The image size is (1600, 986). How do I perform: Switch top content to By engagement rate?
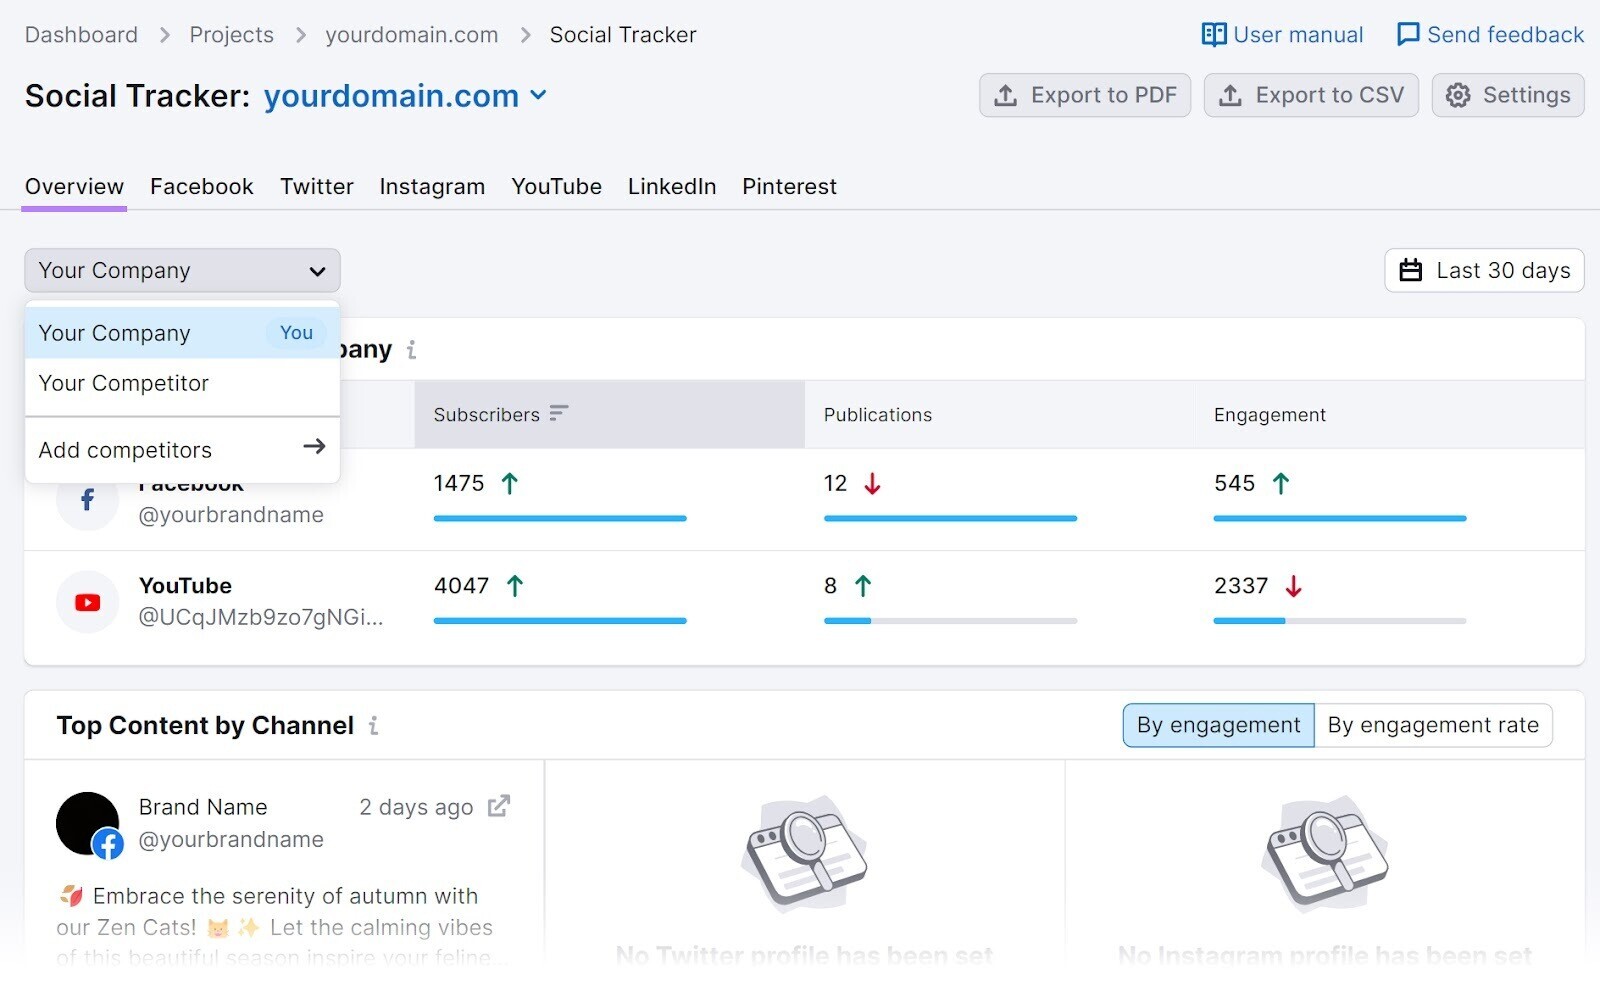tap(1434, 725)
